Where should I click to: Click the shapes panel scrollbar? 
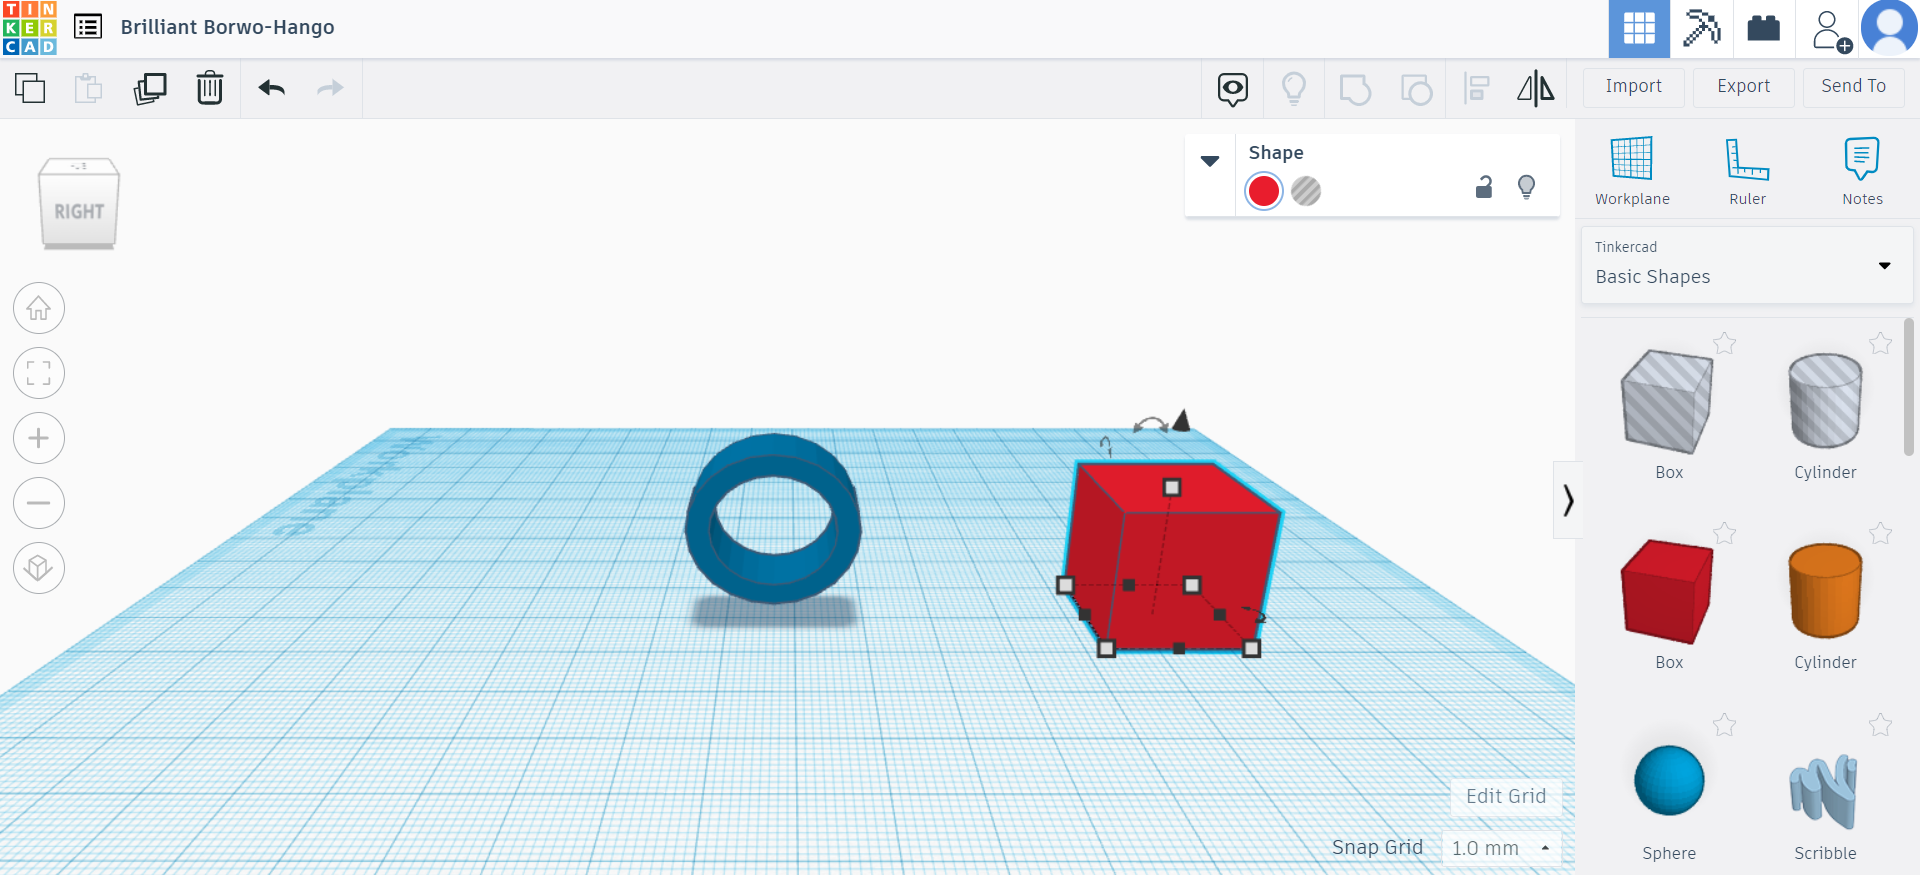1909,387
